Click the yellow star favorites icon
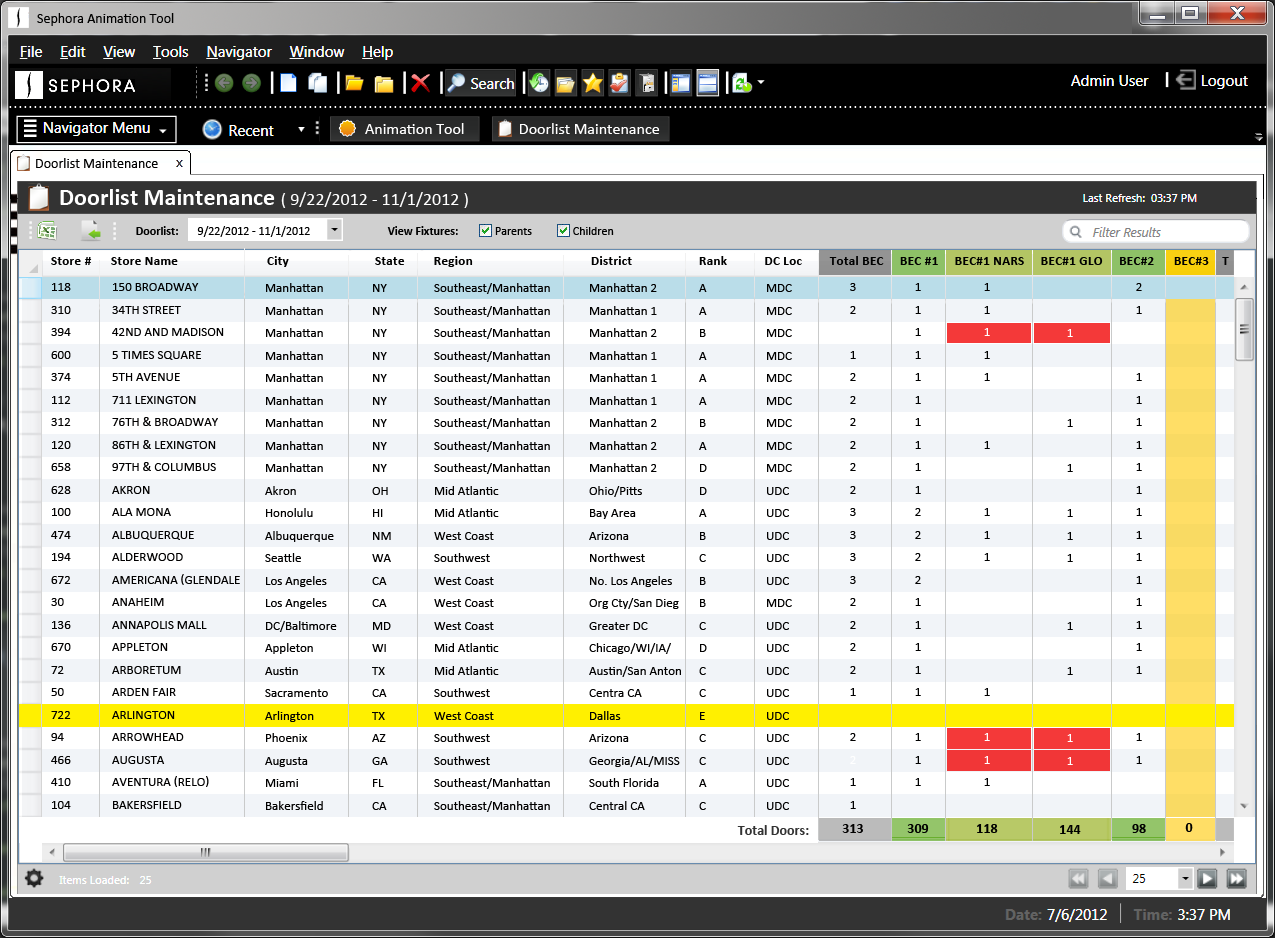This screenshot has width=1275, height=938. click(x=593, y=83)
